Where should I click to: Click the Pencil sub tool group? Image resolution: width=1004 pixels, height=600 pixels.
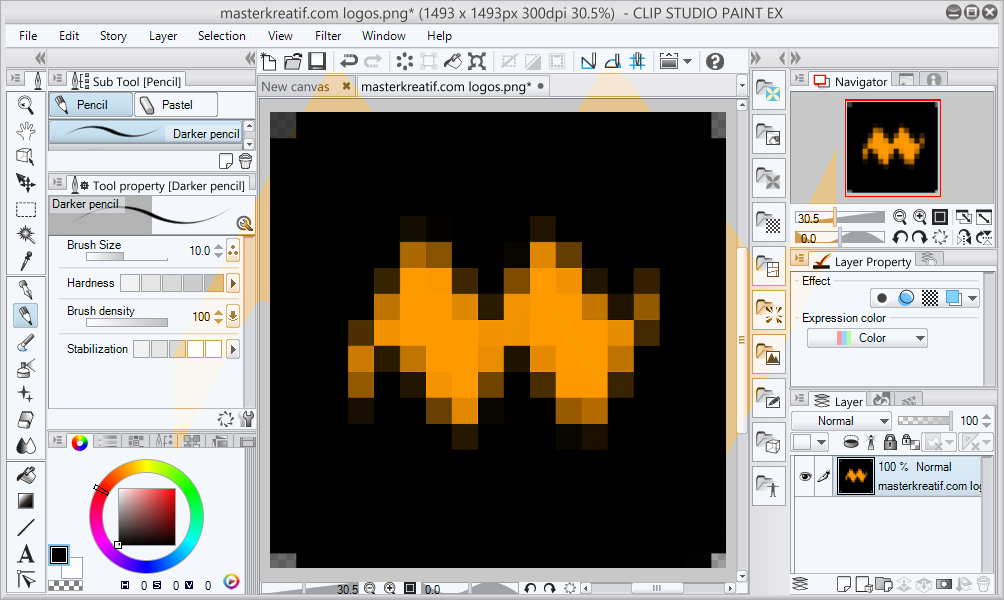pyautogui.click(x=91, y=104)
